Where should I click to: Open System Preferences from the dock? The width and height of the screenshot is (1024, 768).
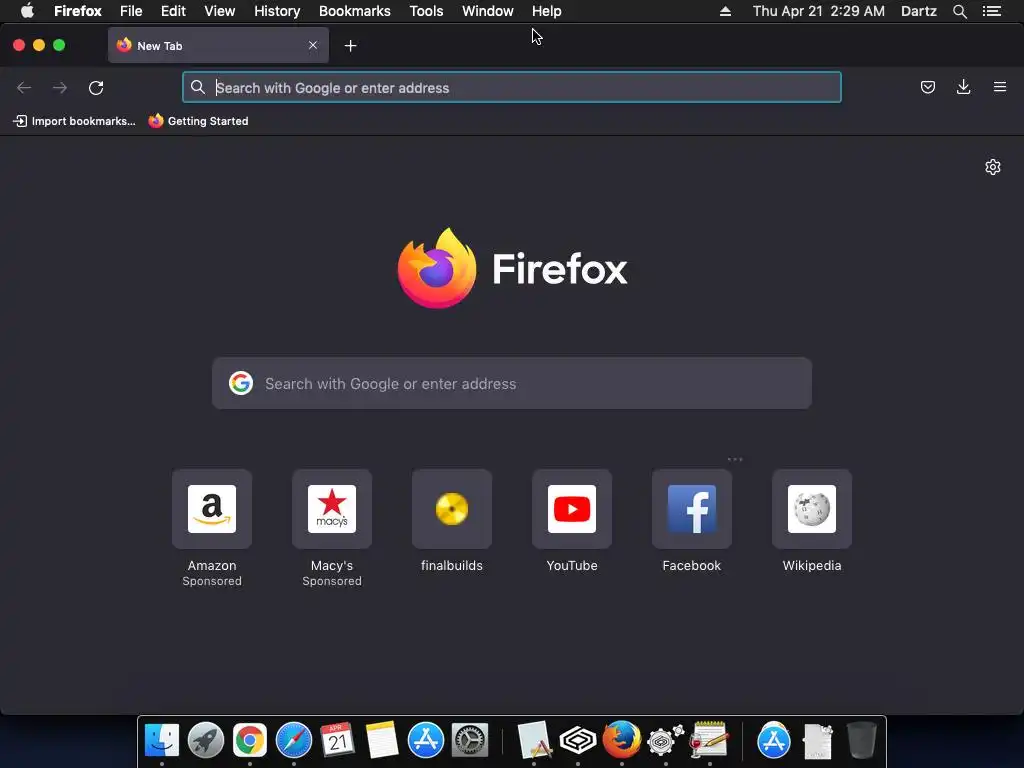tap(470, 741)
